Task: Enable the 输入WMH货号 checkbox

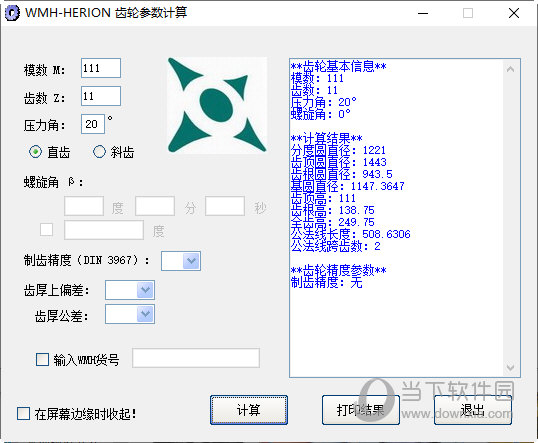Action: tap(42, 360)
